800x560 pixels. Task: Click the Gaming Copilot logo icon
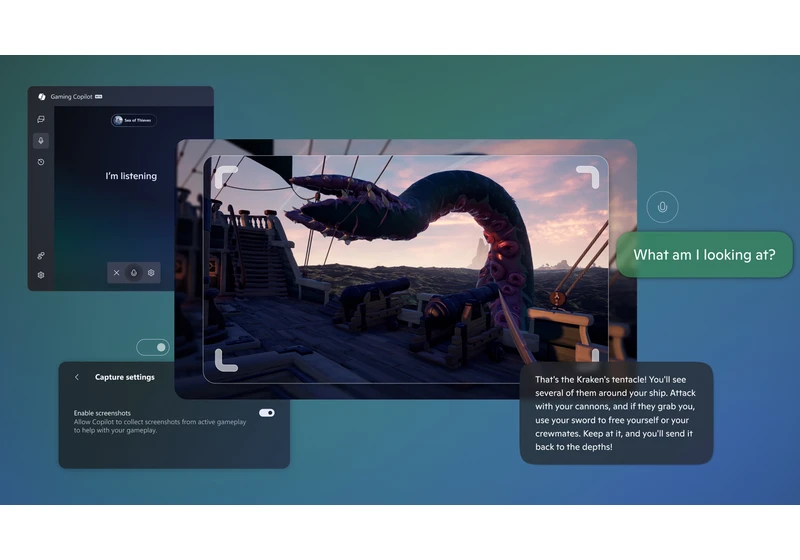(x=42, y=96)
